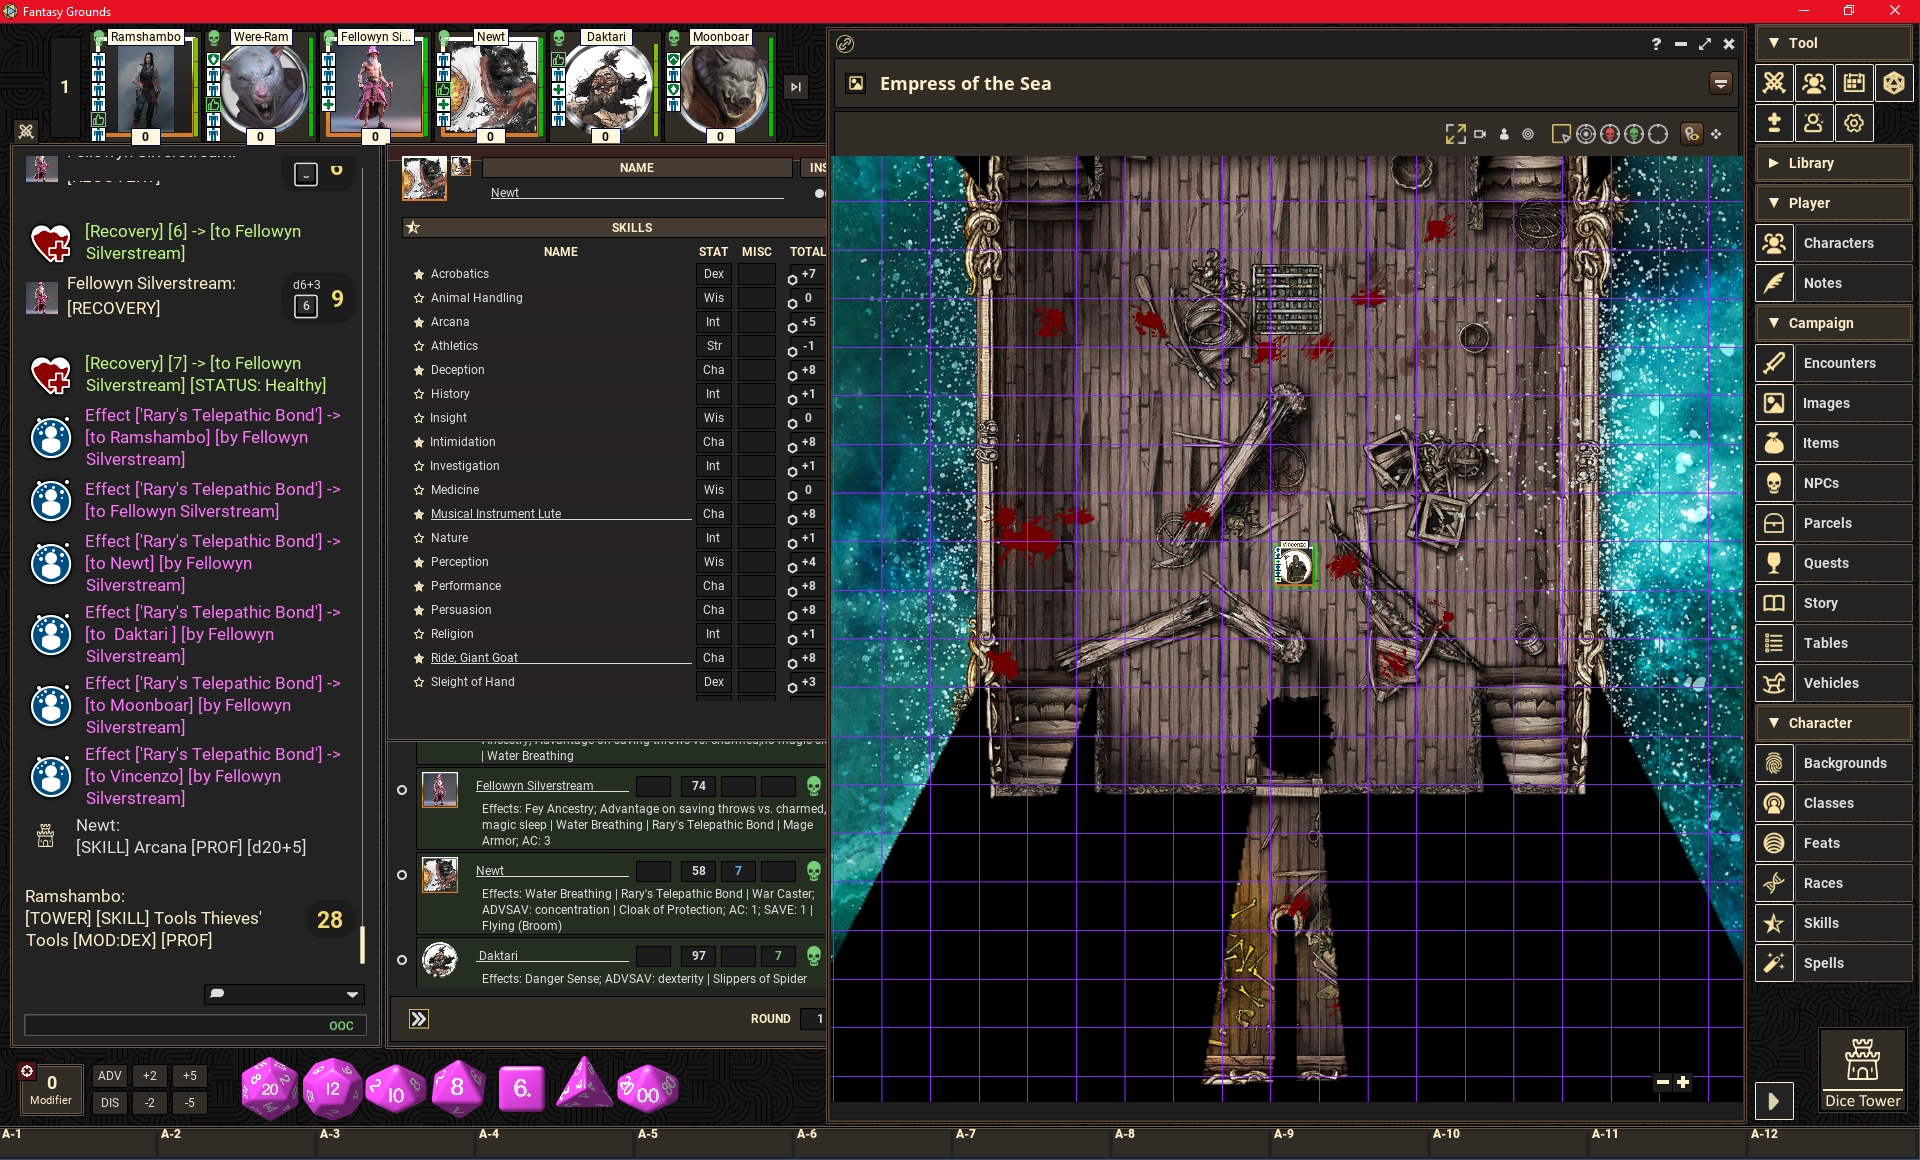
Task: Collapse the Character sidebar section
Action: pos(1833,723)
